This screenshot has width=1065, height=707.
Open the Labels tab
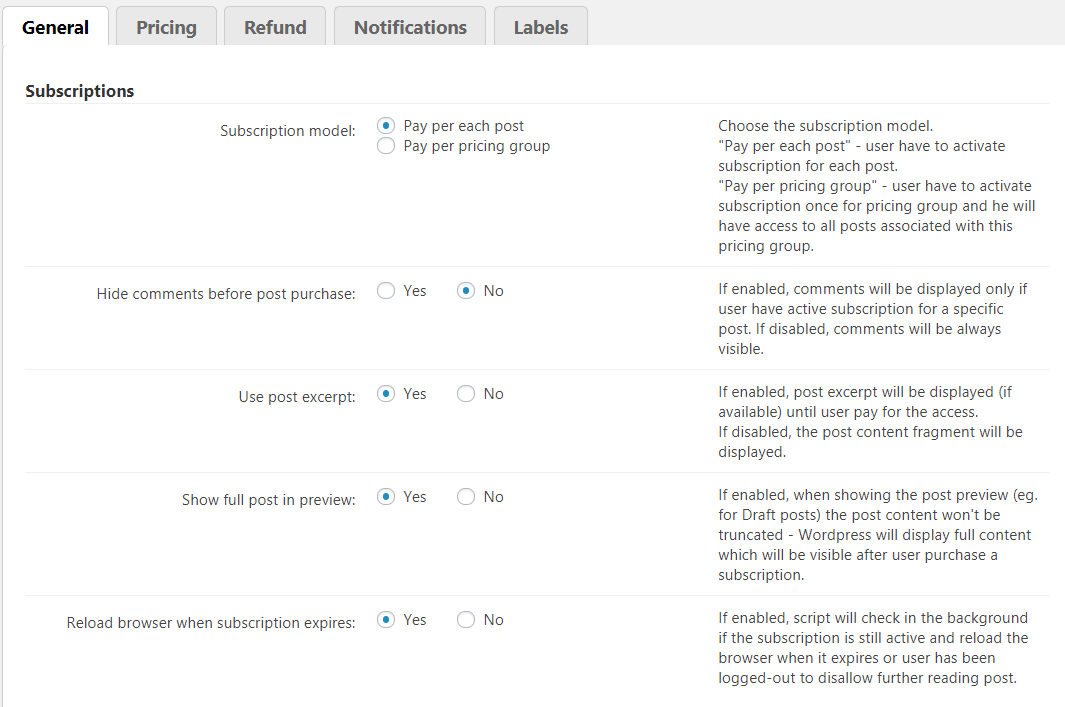(540, 27)
